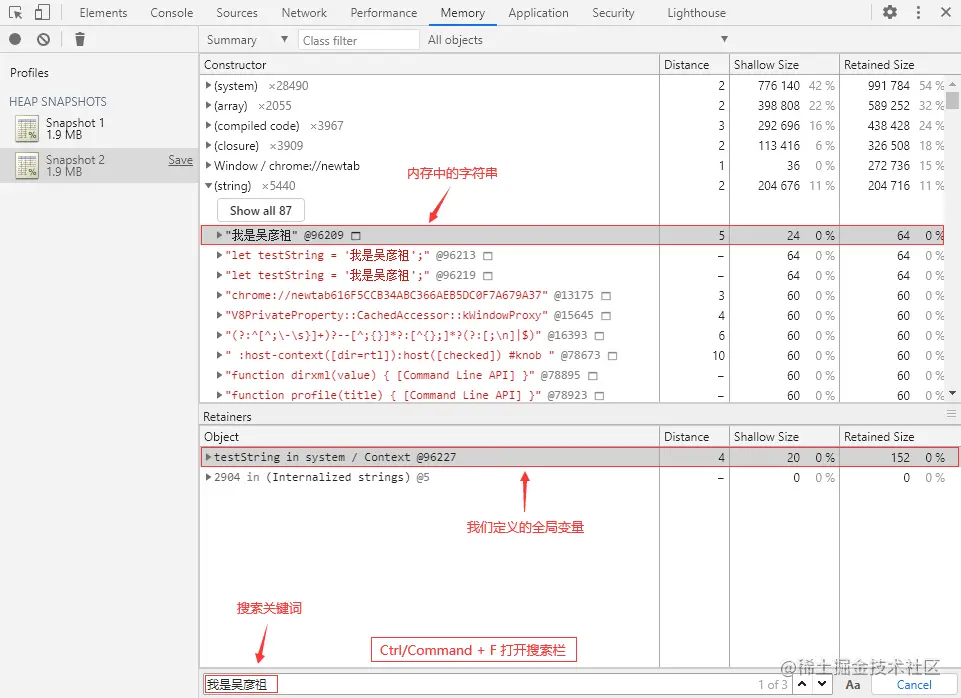Select the V8PrivateProperty::CachedAccessor string row
The height and width of the screenshot is (698, 961).
571,316
